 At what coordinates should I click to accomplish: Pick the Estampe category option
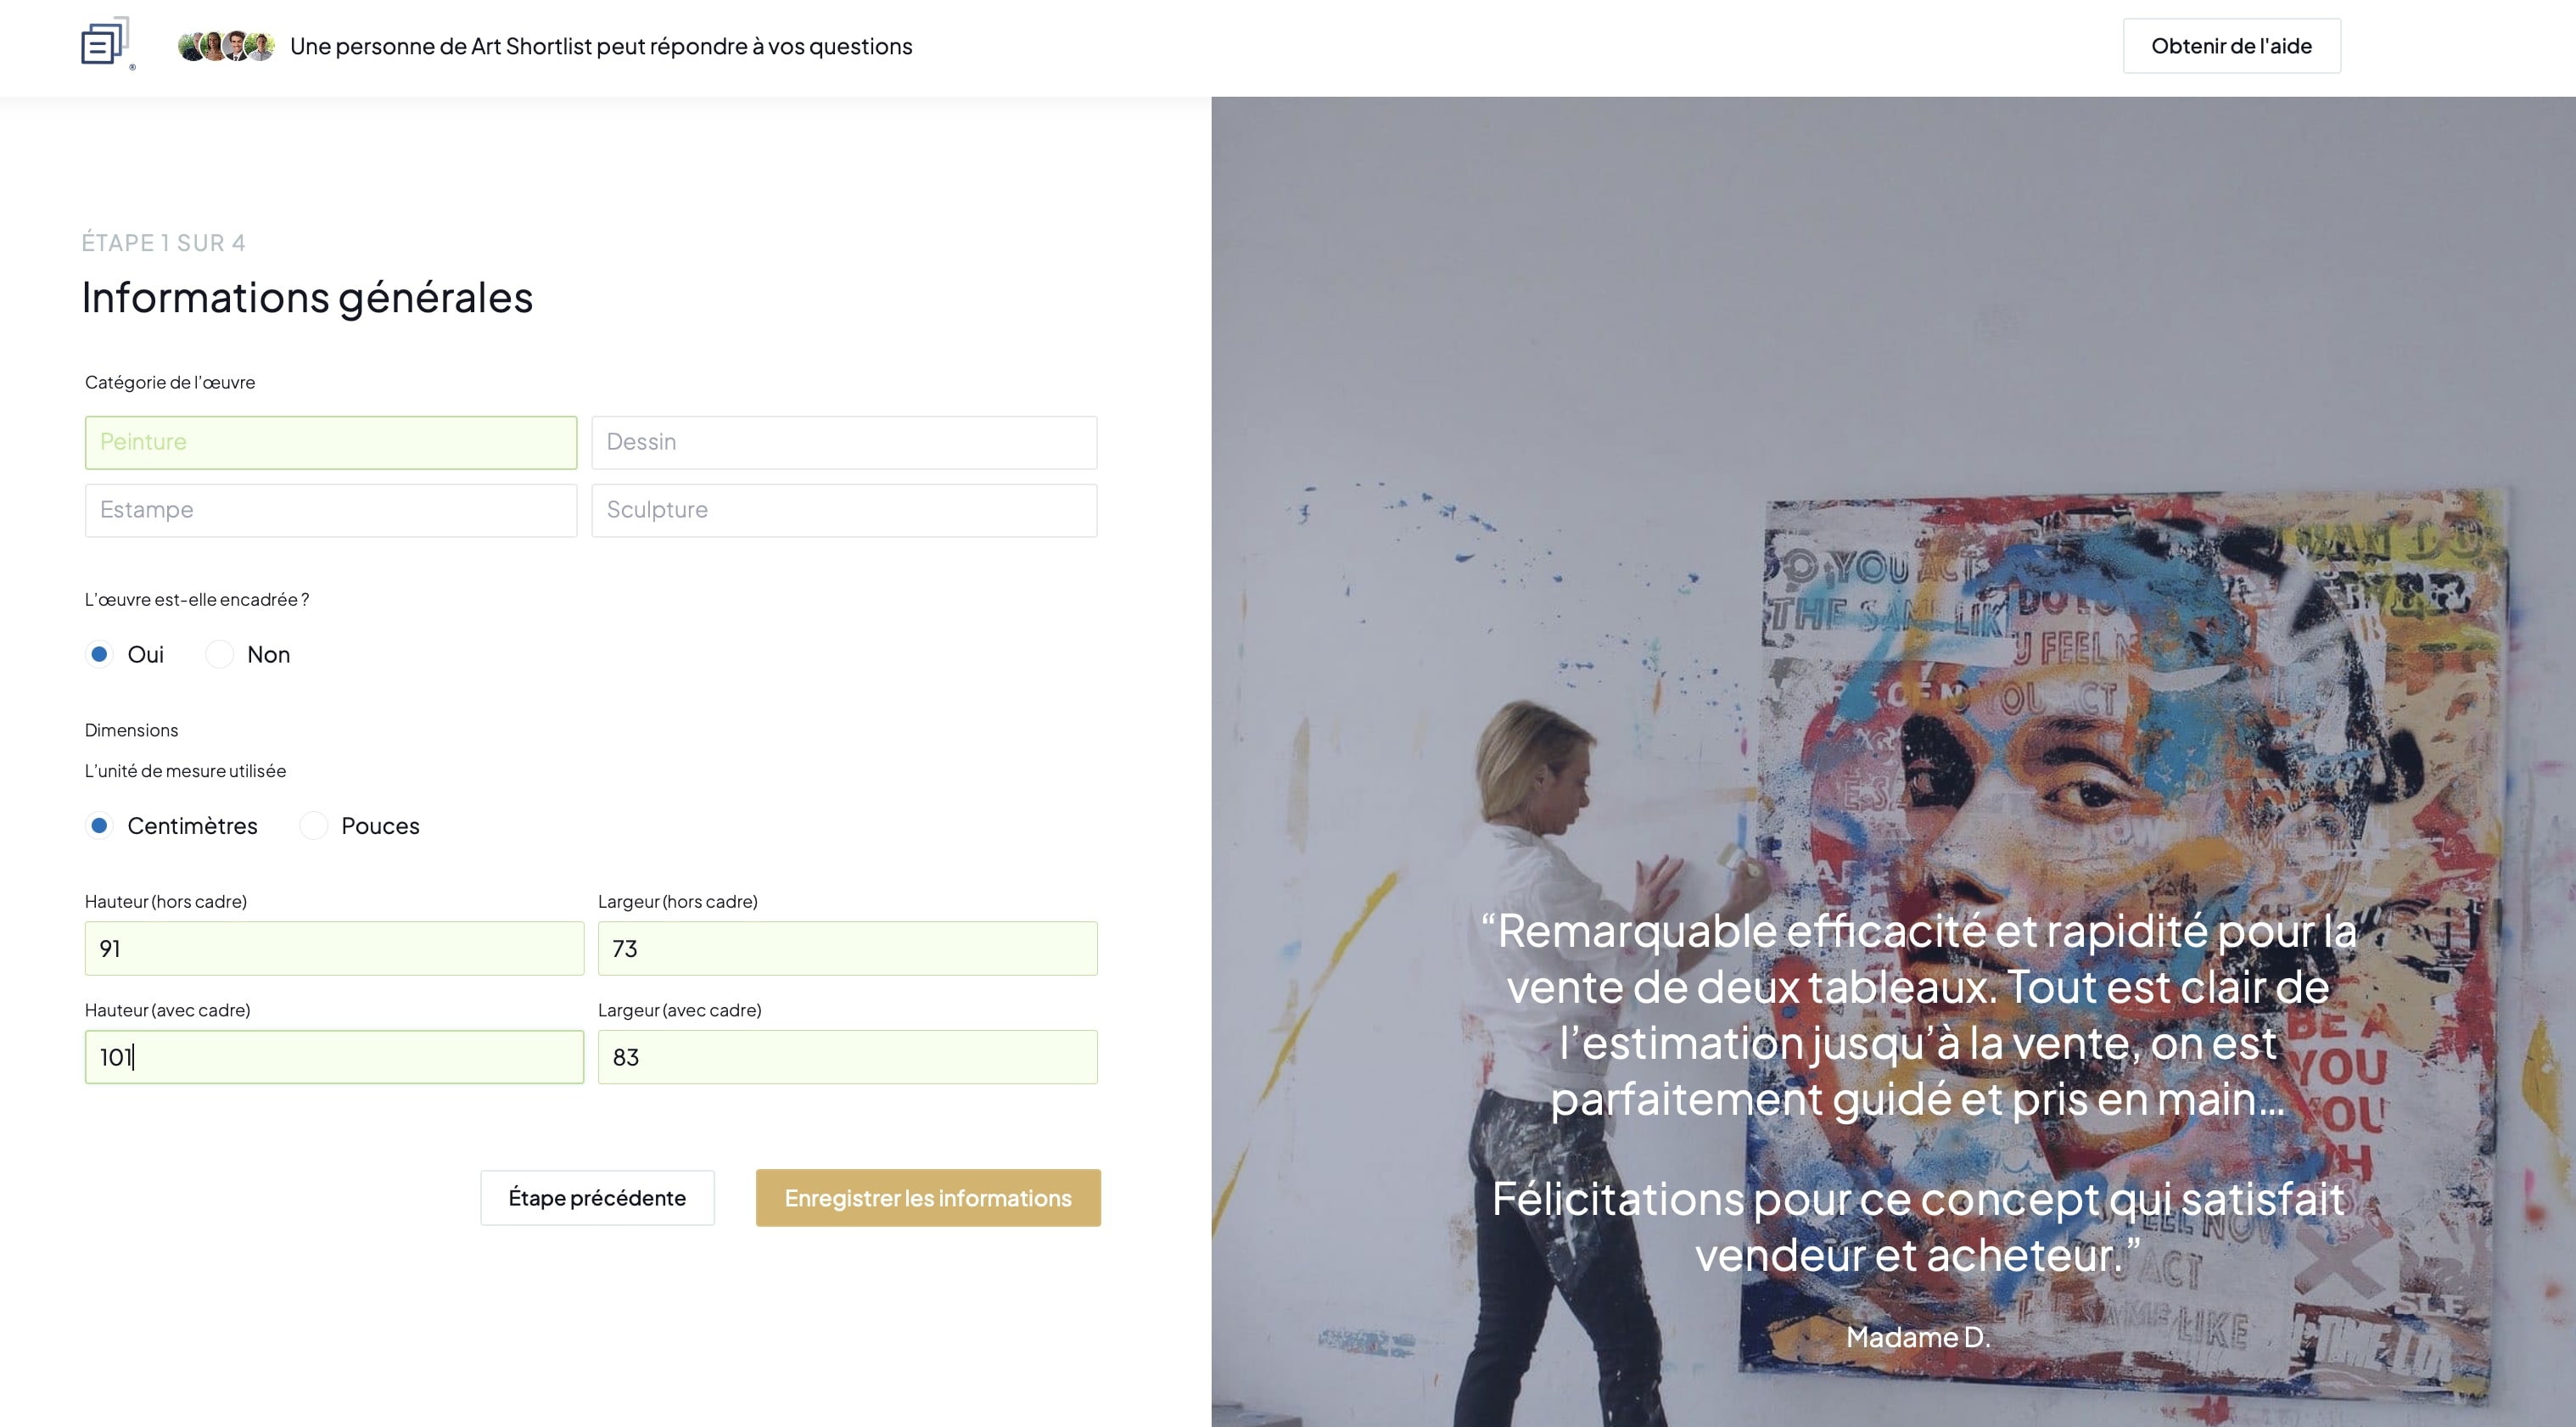pyautogui.click(x=331, y=510)
